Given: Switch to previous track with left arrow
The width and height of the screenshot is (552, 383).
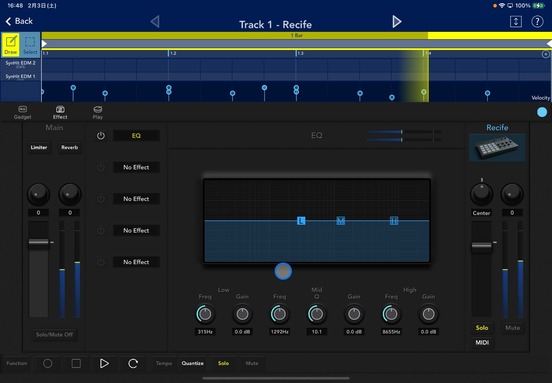Looking at the screenshot, I should [x=155, y=21].
